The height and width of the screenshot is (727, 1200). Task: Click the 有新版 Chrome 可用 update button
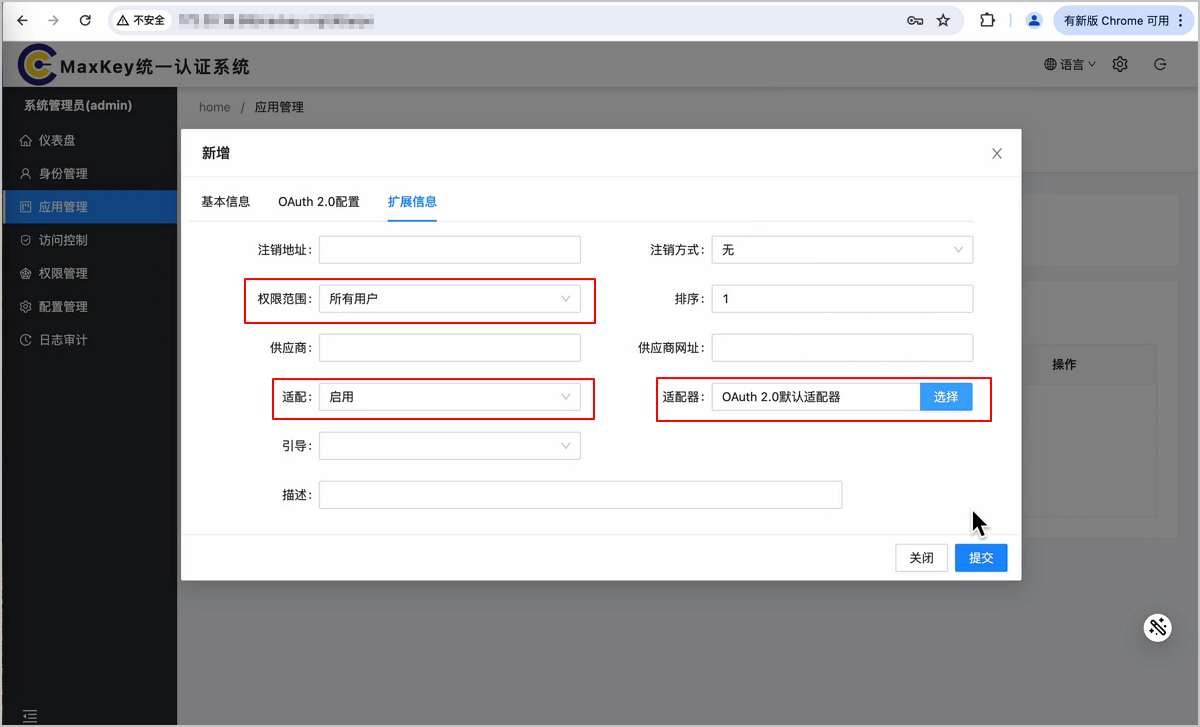coord(1124,20)
